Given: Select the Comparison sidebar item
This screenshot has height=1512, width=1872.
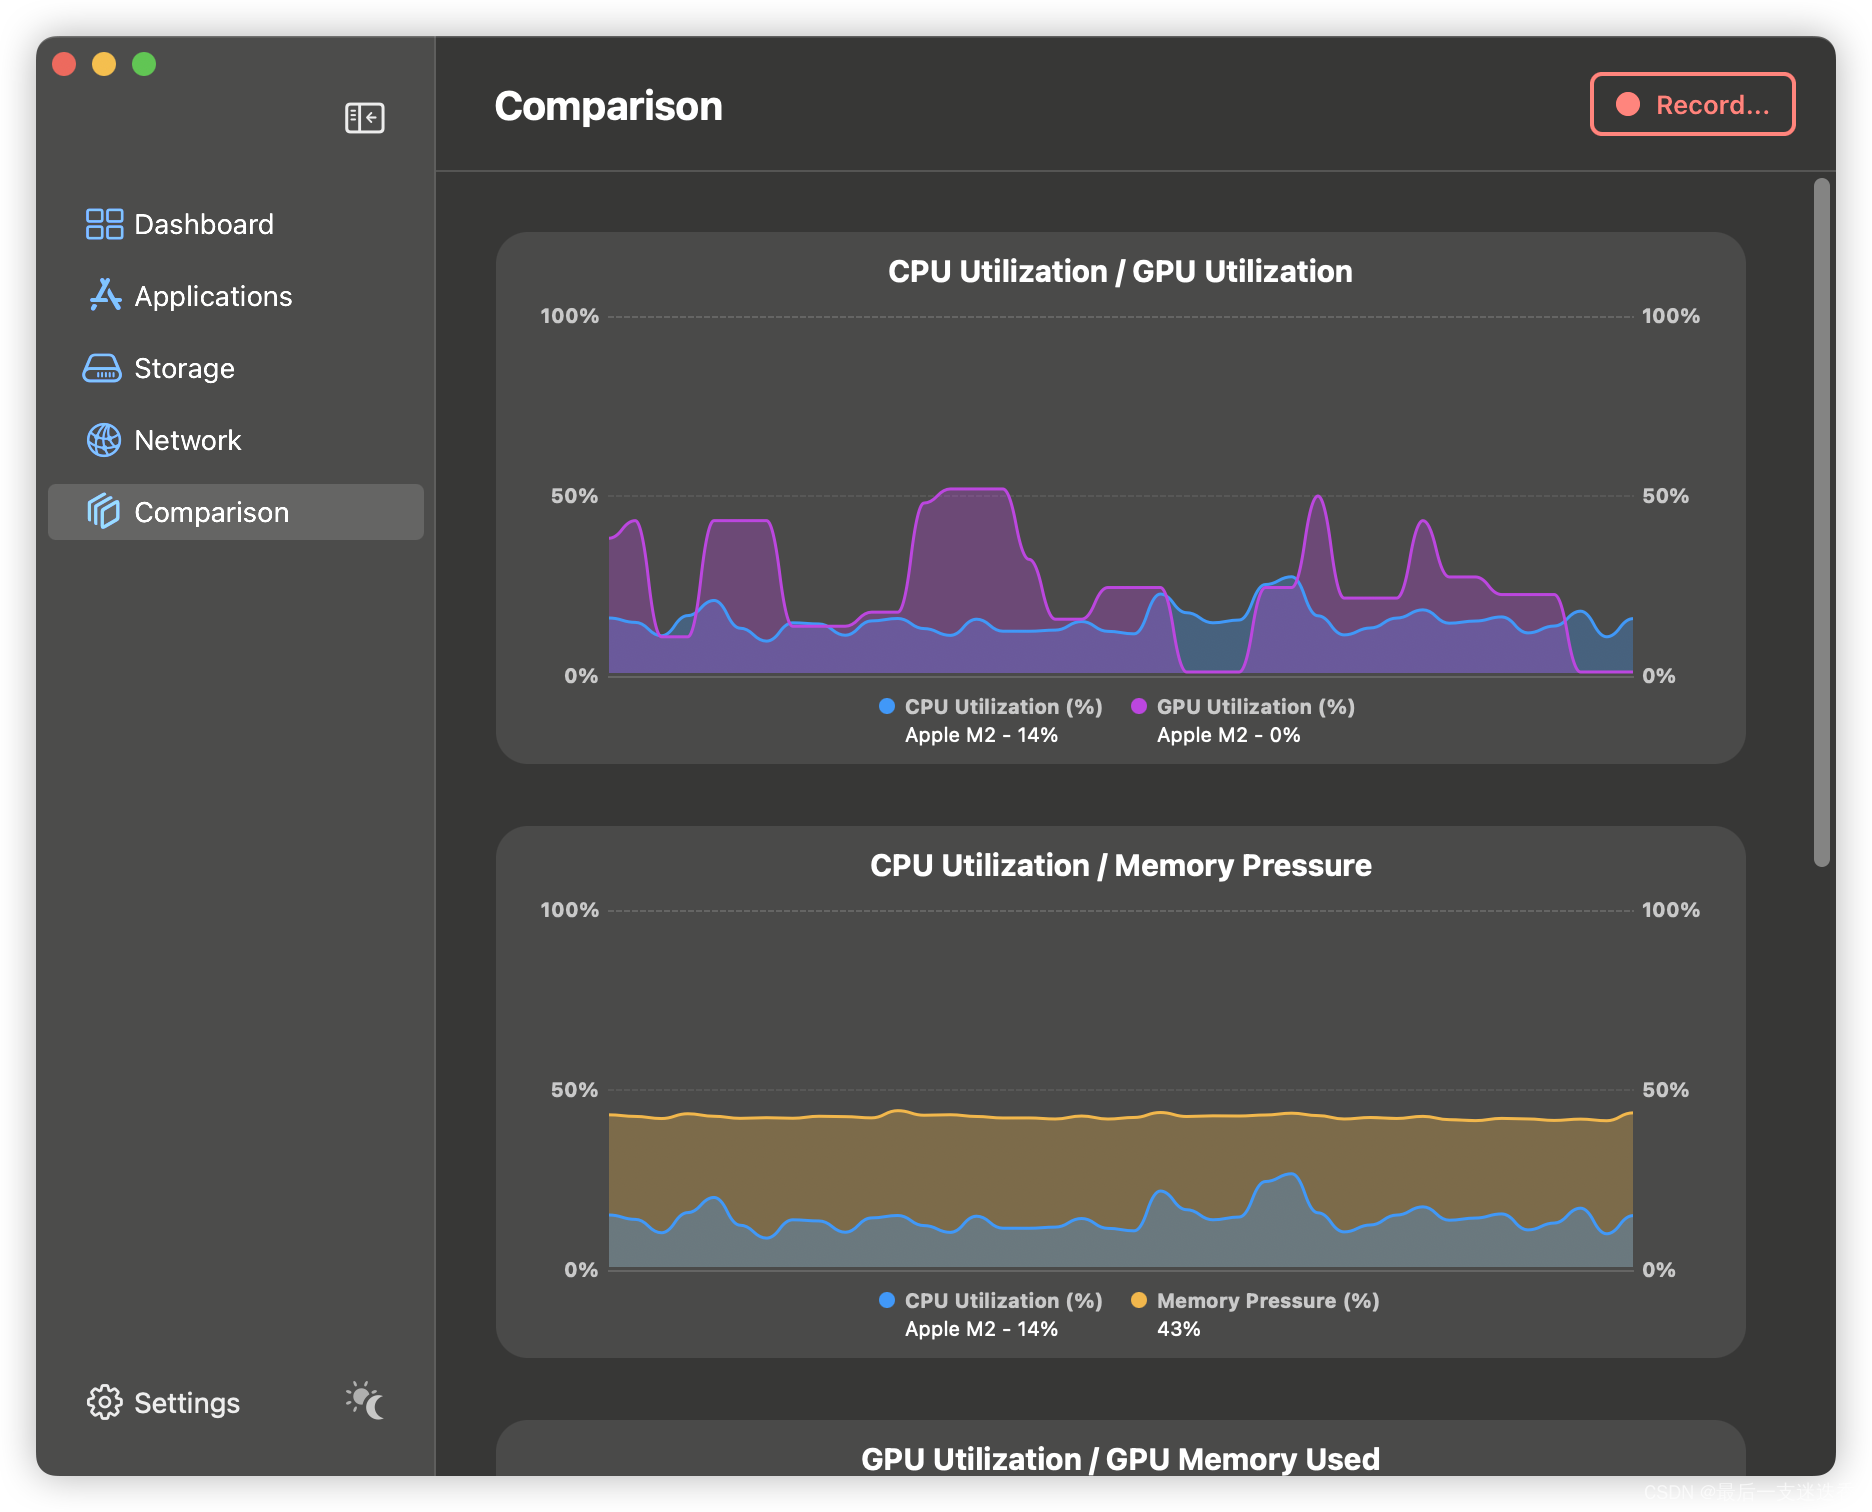Looking at the screenshot, I should [236, 512].
